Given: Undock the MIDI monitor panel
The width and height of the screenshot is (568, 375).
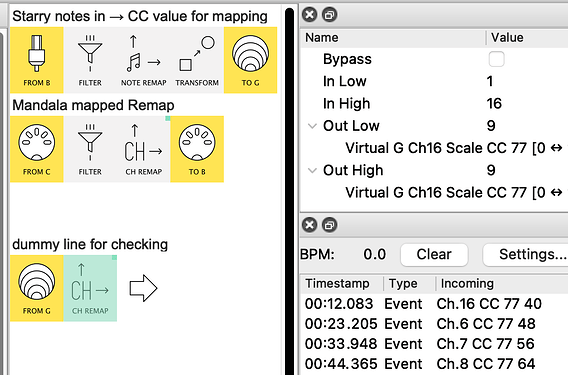Looking at the screenshot, I should pyautogui.click(x=330, y=225).
